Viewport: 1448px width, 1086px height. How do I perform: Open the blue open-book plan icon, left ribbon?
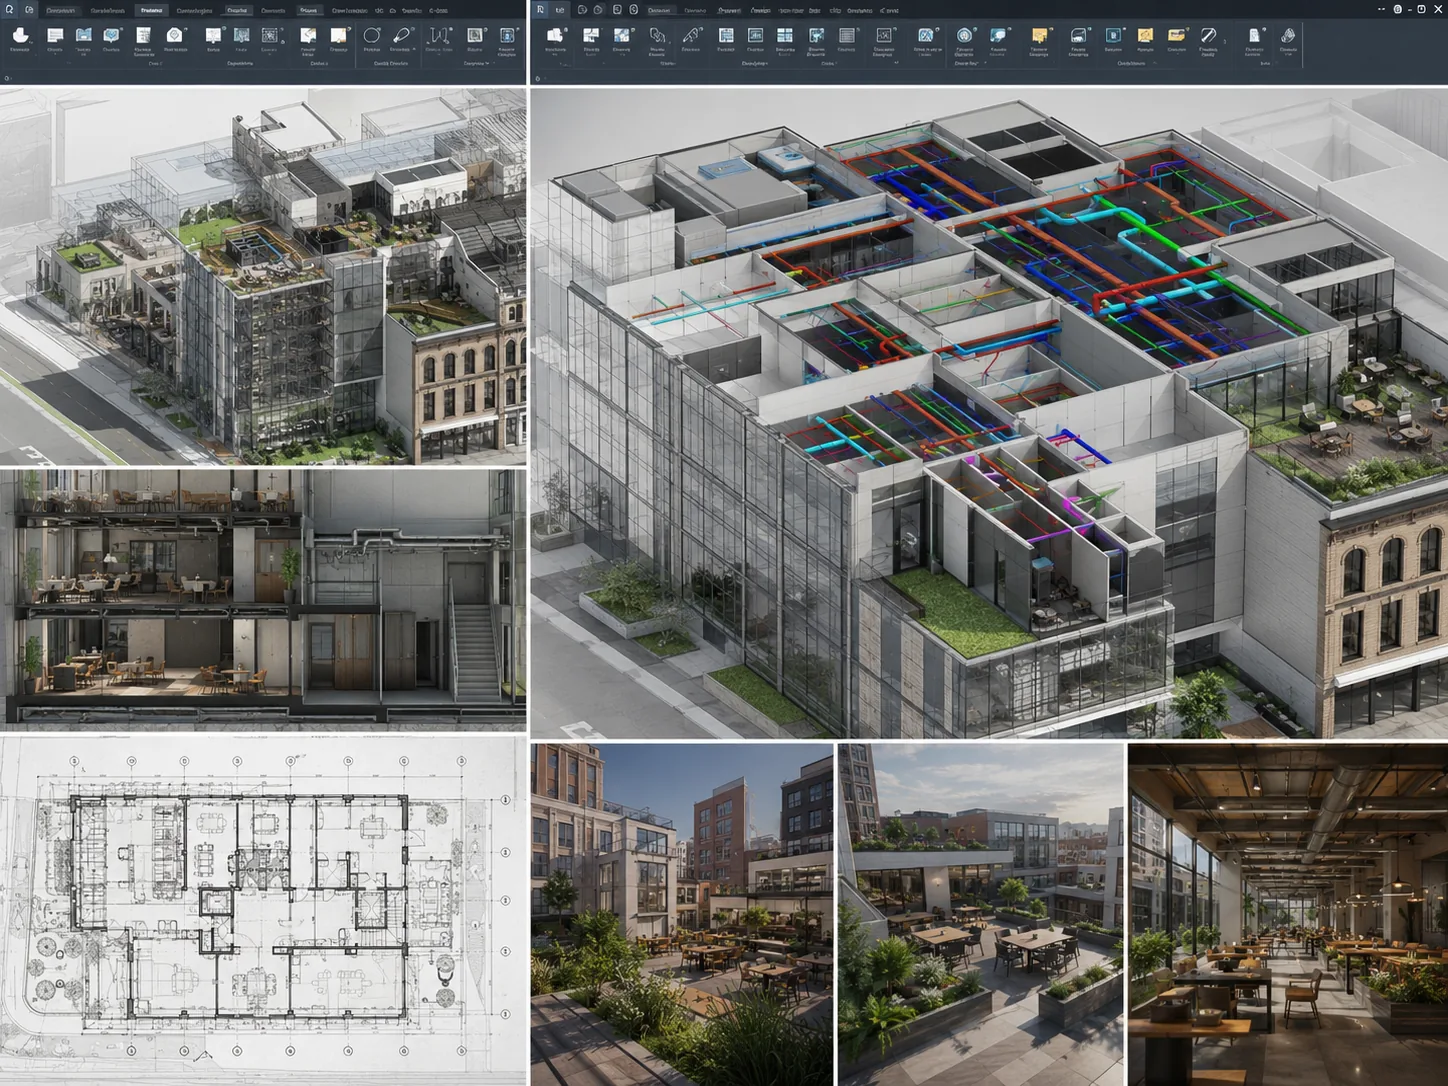(84, 35)
